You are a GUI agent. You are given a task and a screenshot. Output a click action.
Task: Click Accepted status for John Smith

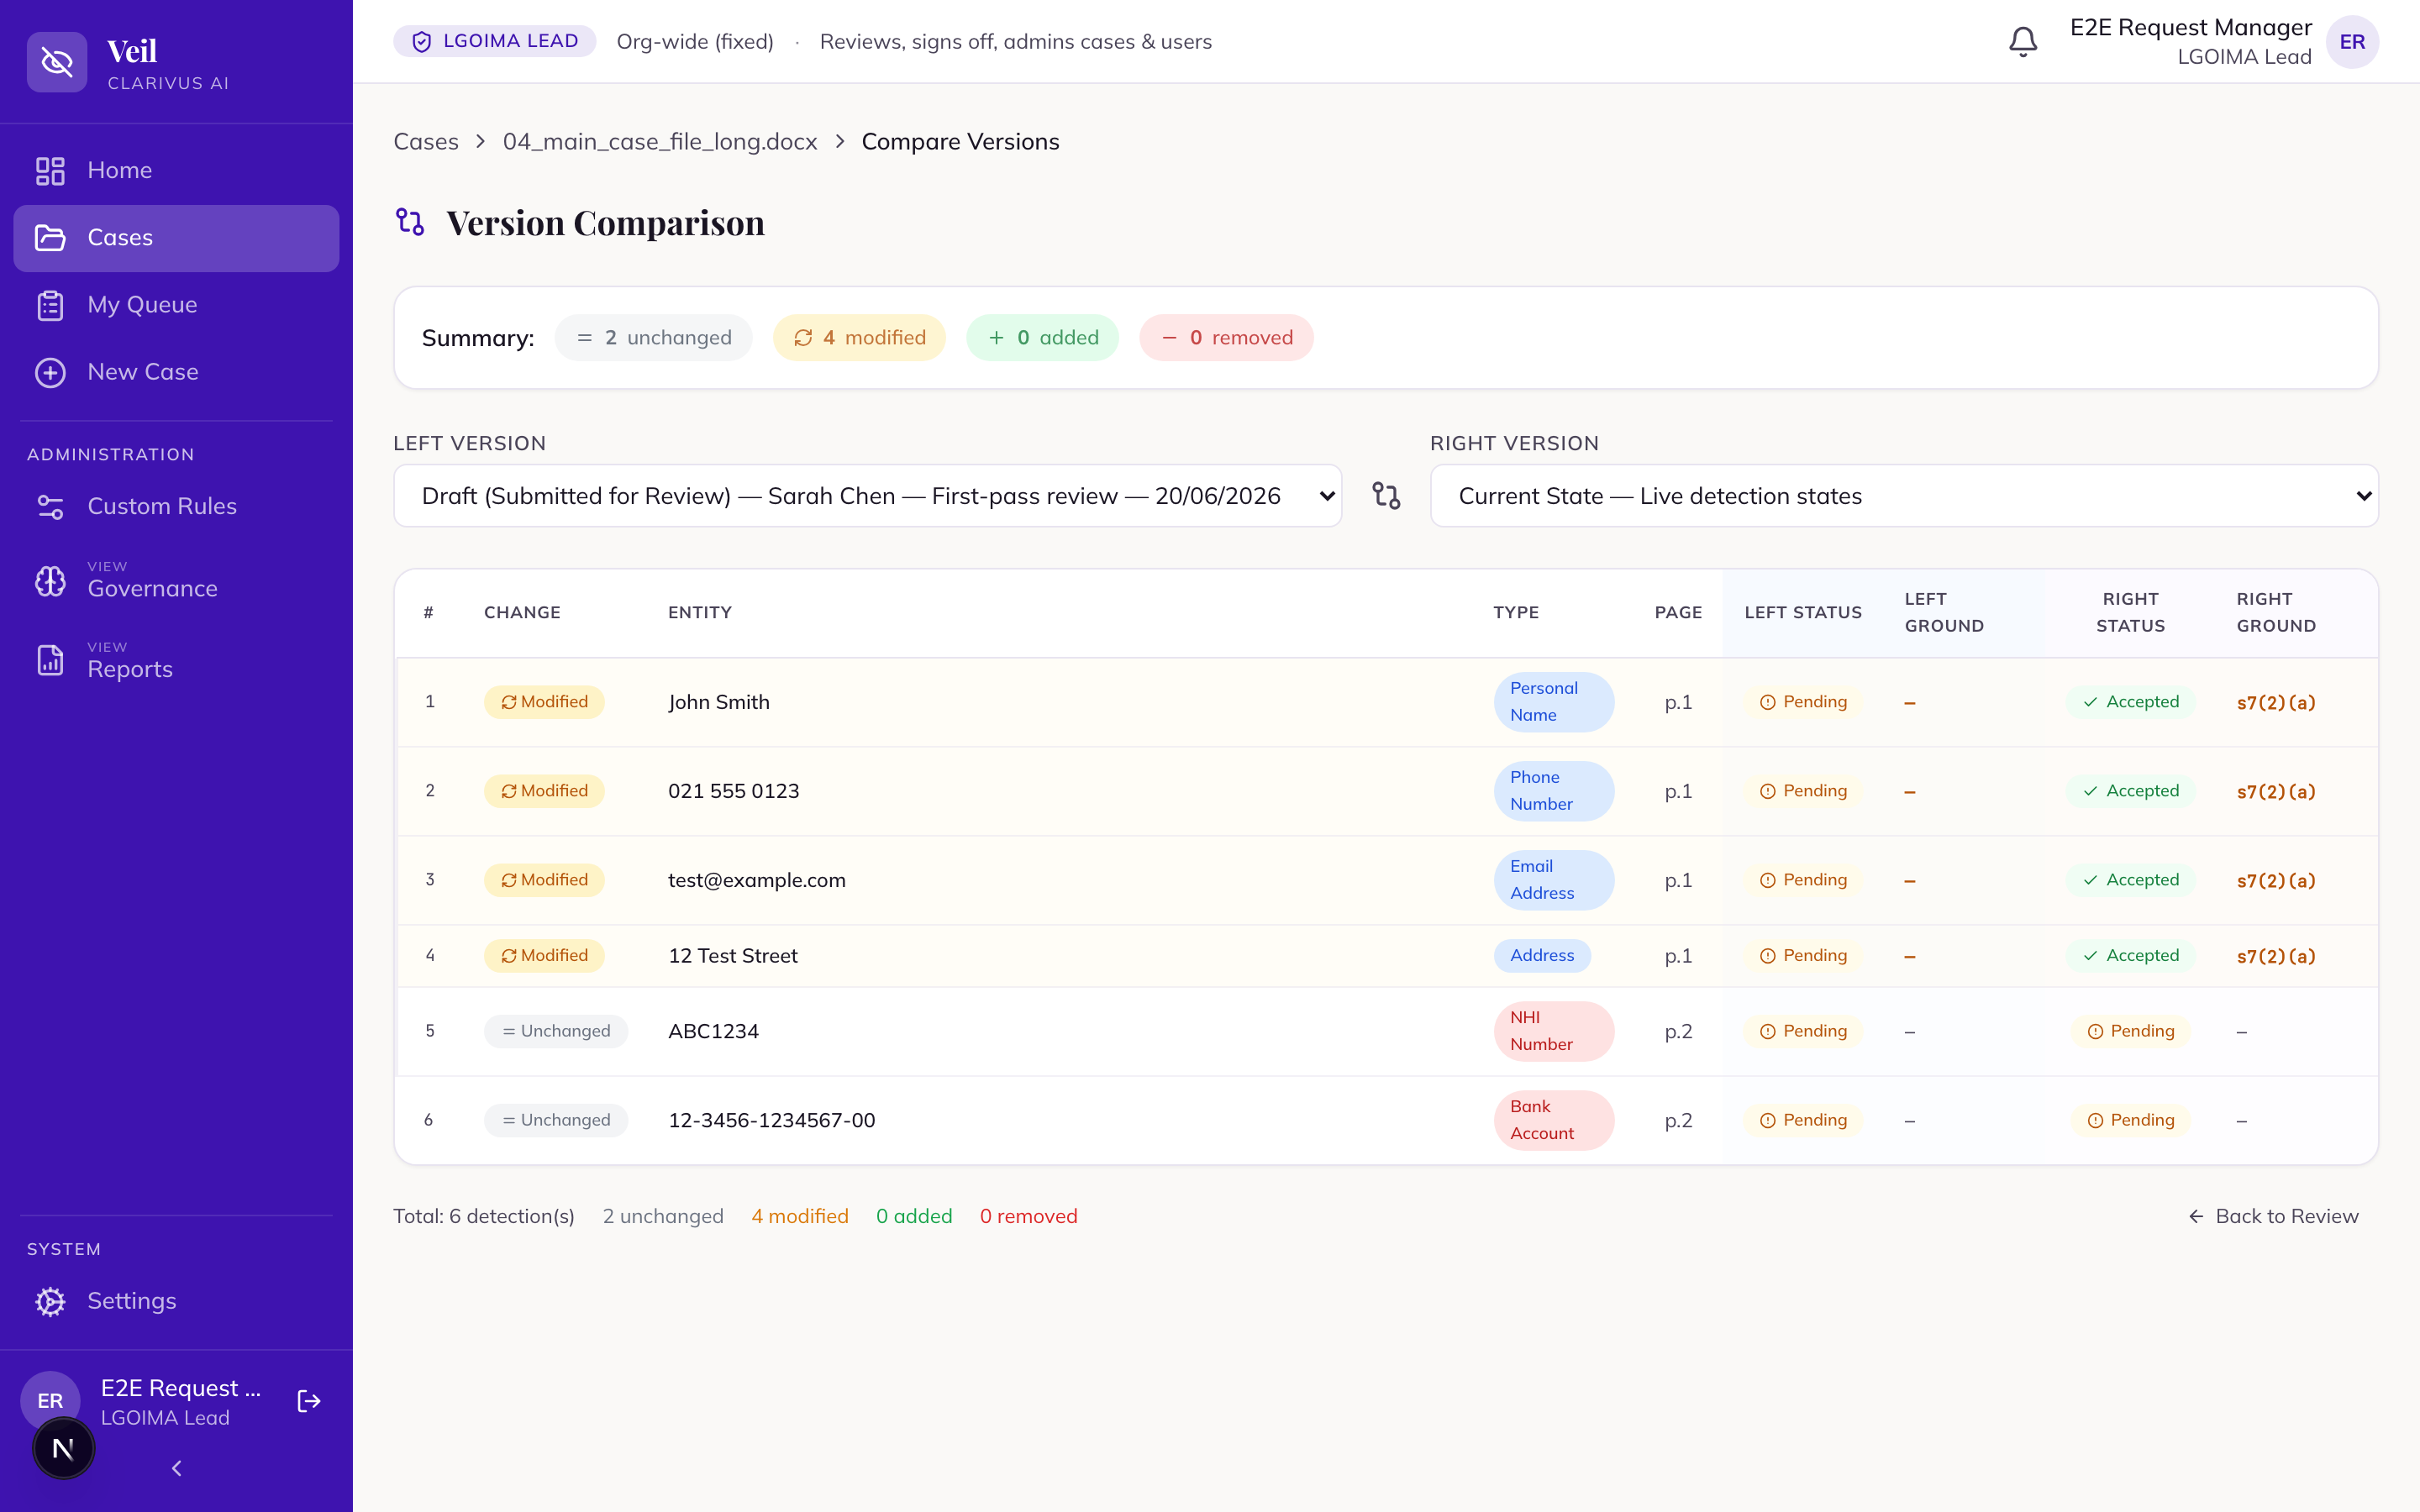click(x=2131, y=702)
